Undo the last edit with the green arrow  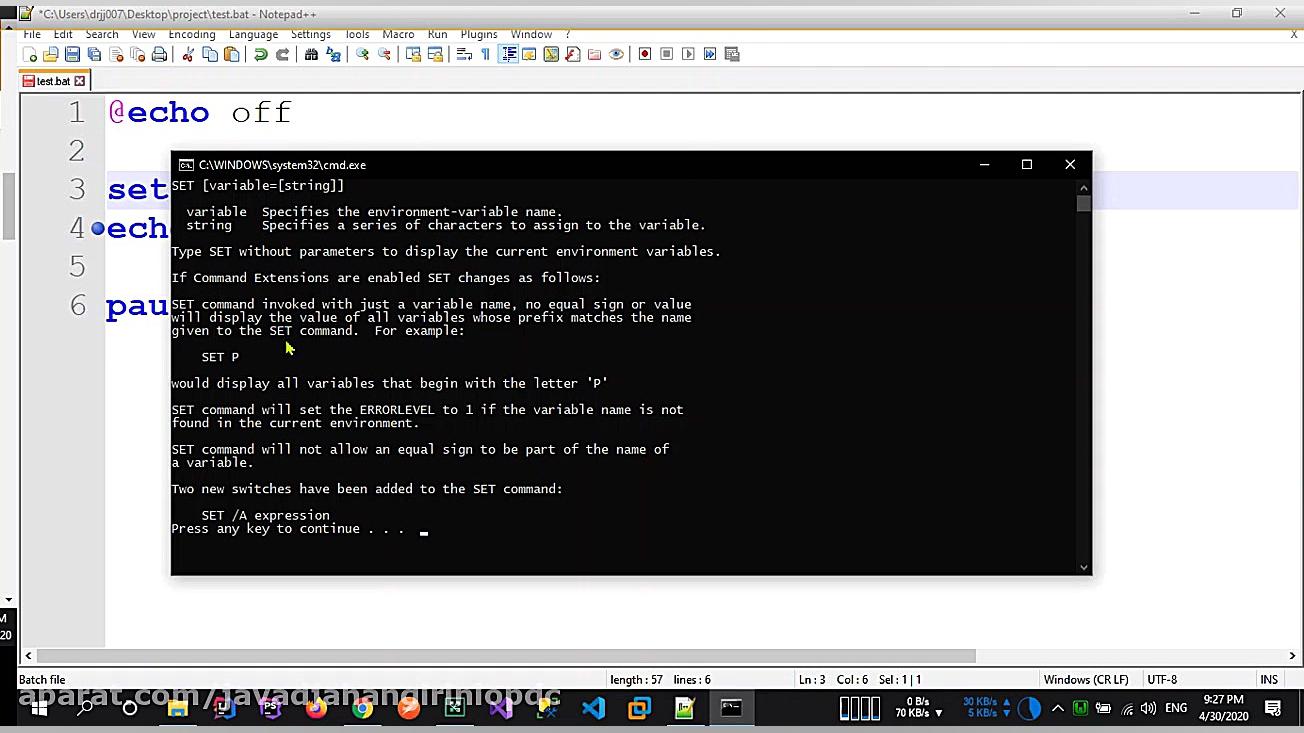pyautogui.click(x=261, y=54)
